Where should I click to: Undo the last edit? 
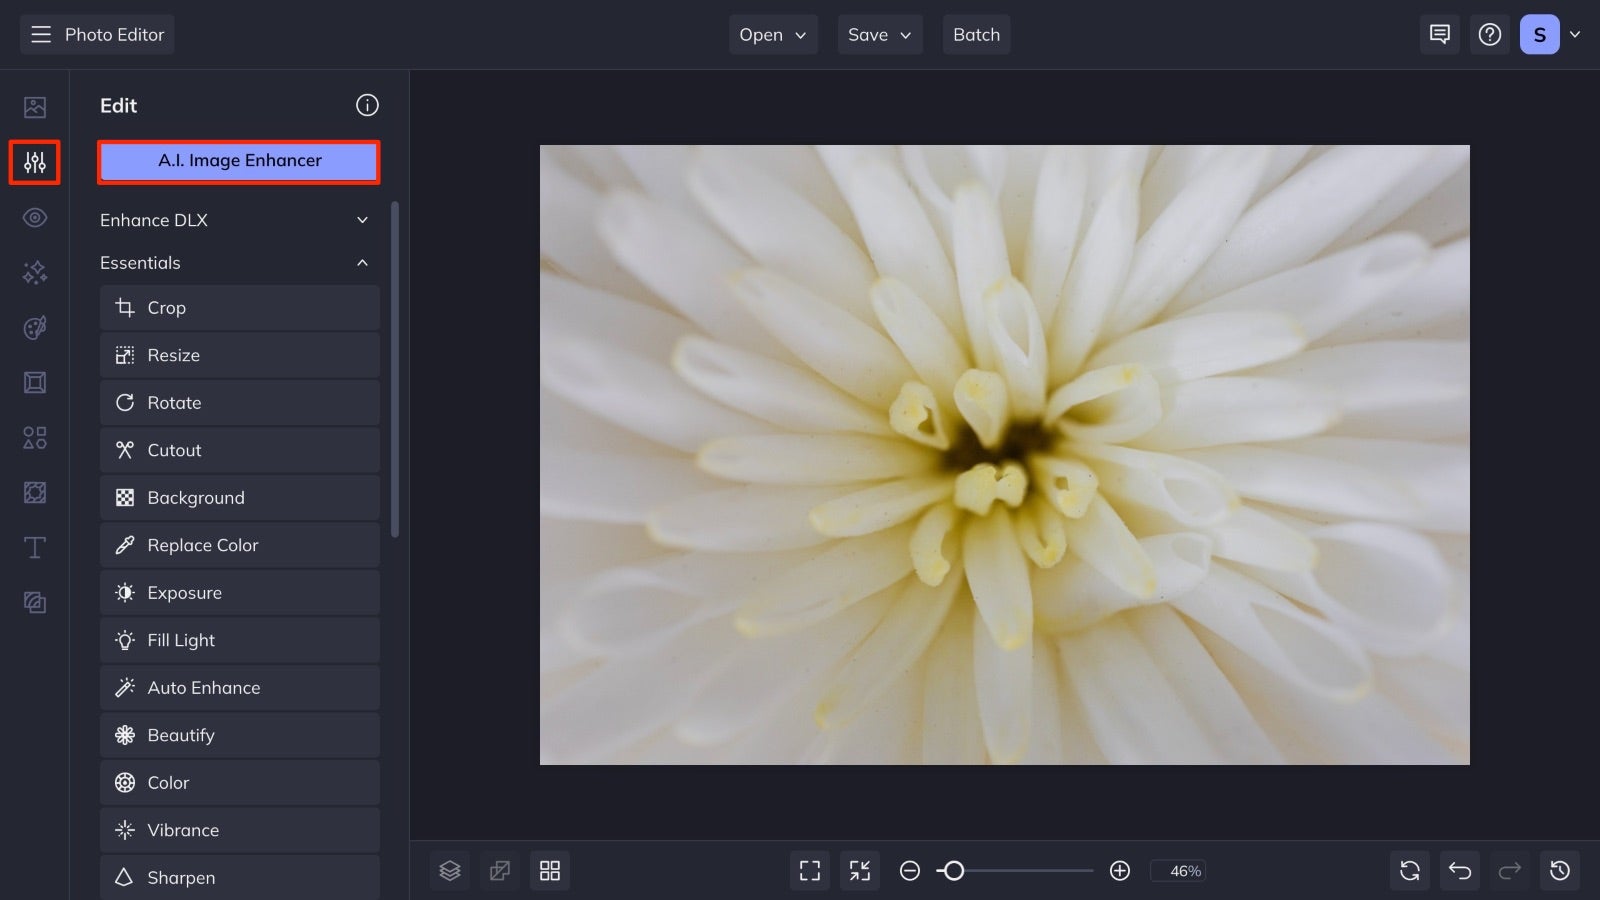tap(1459, 870)
